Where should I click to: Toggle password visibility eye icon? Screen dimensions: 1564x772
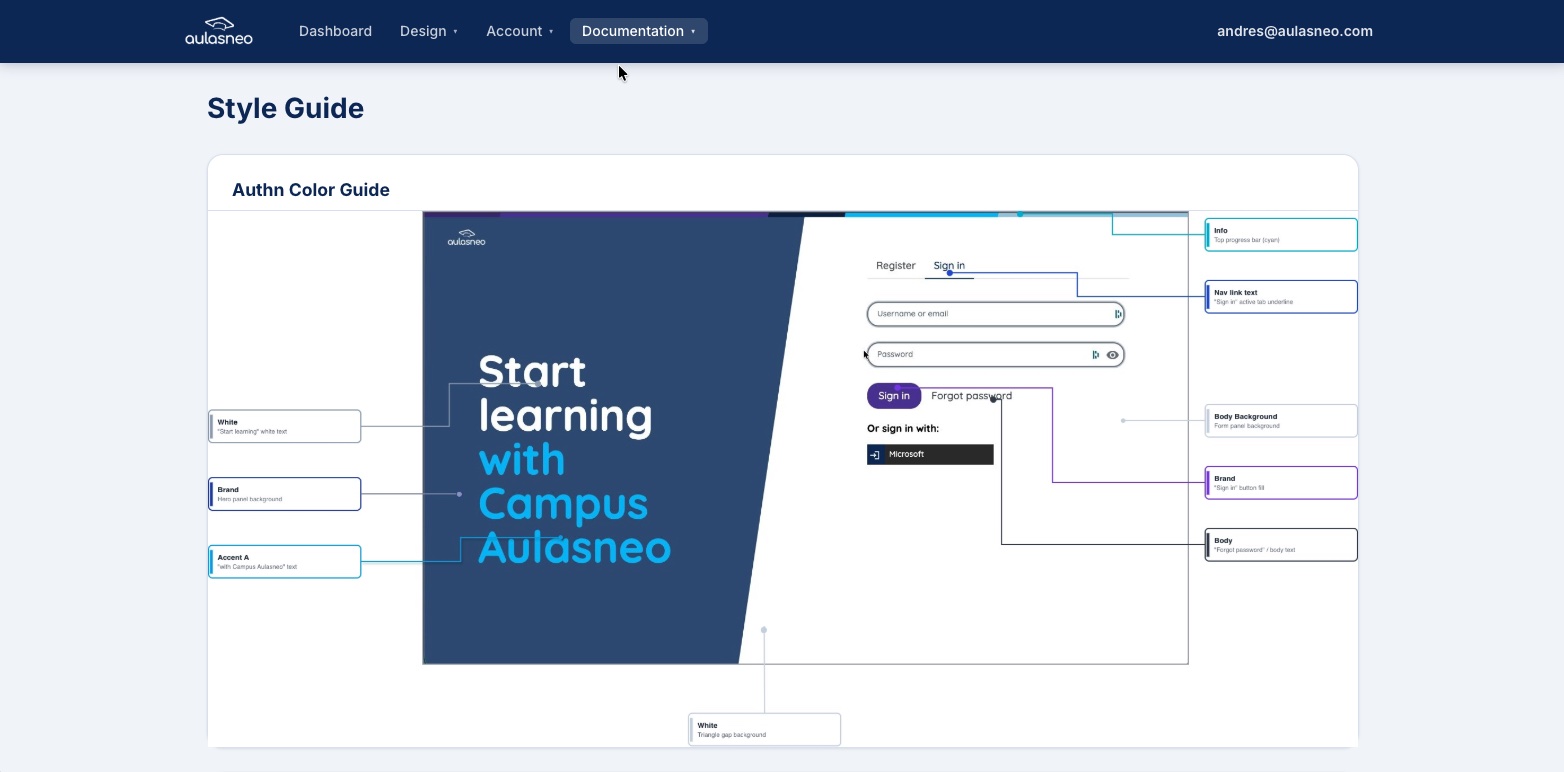[1112, 355]
